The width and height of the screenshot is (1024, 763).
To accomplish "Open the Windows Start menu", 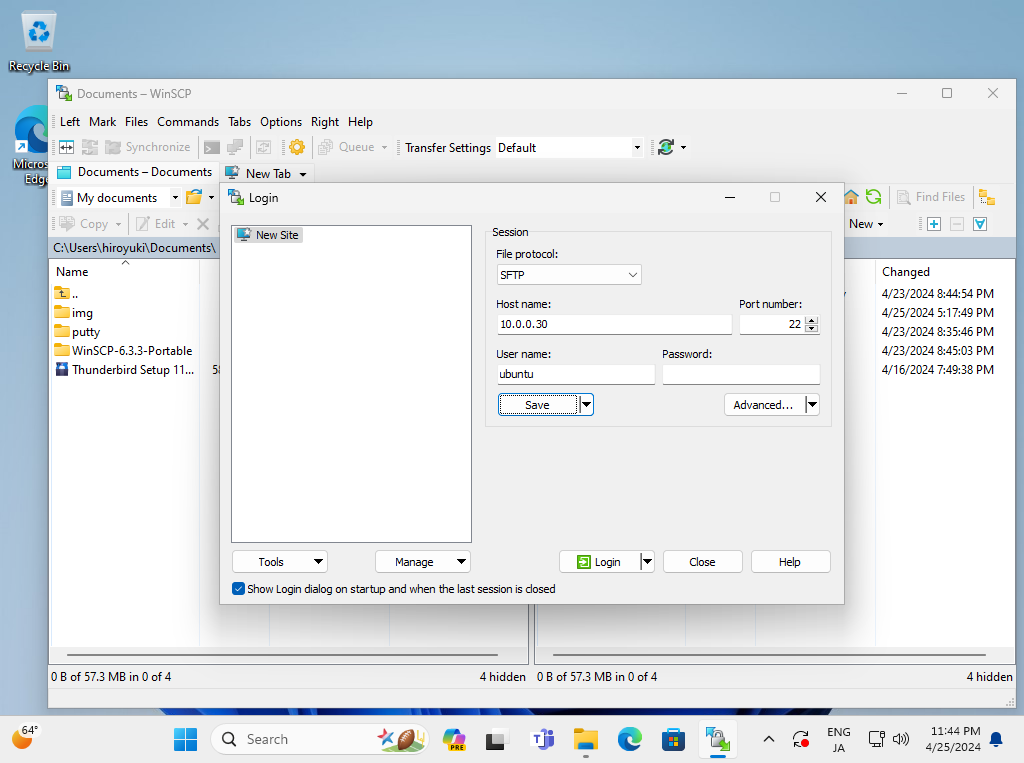I will (x=185, y=739).
